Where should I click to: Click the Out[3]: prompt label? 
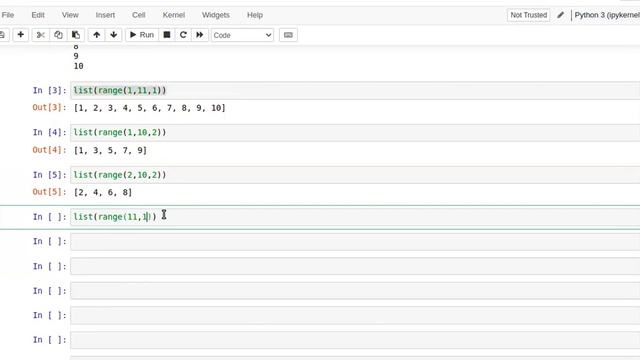coord(49,108)
